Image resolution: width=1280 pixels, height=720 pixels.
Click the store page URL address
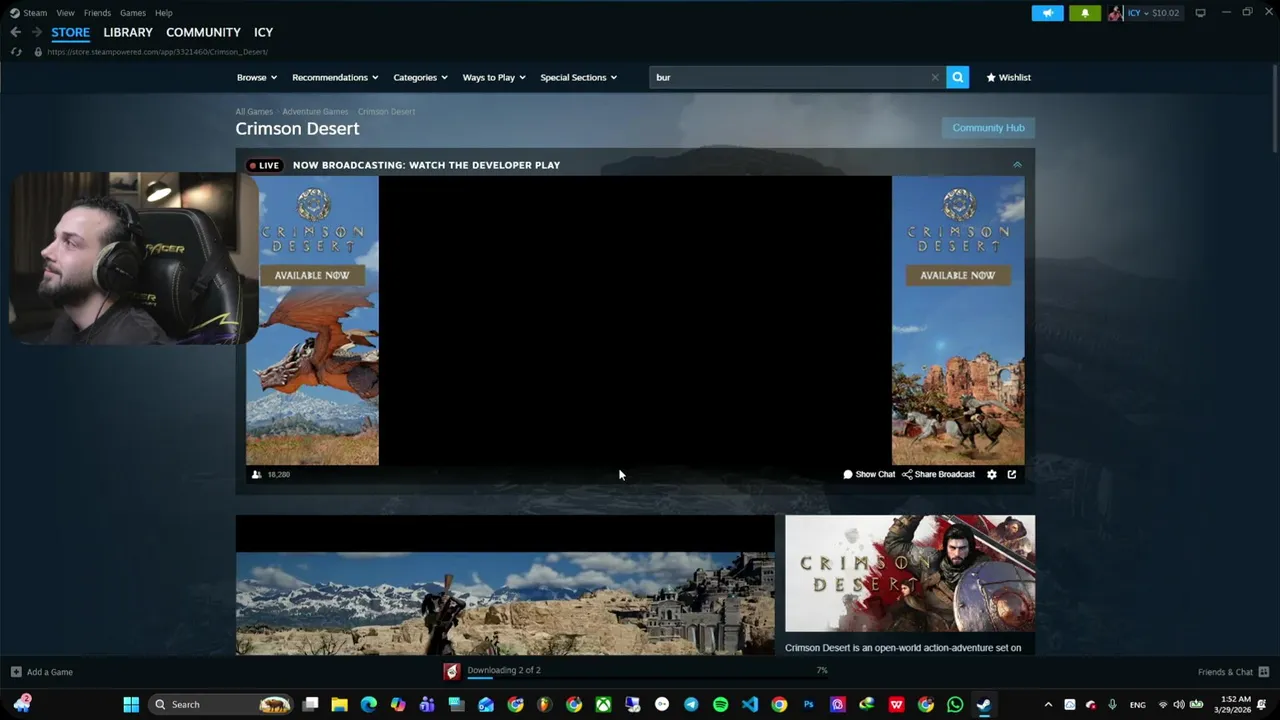[x=157, y=51]
